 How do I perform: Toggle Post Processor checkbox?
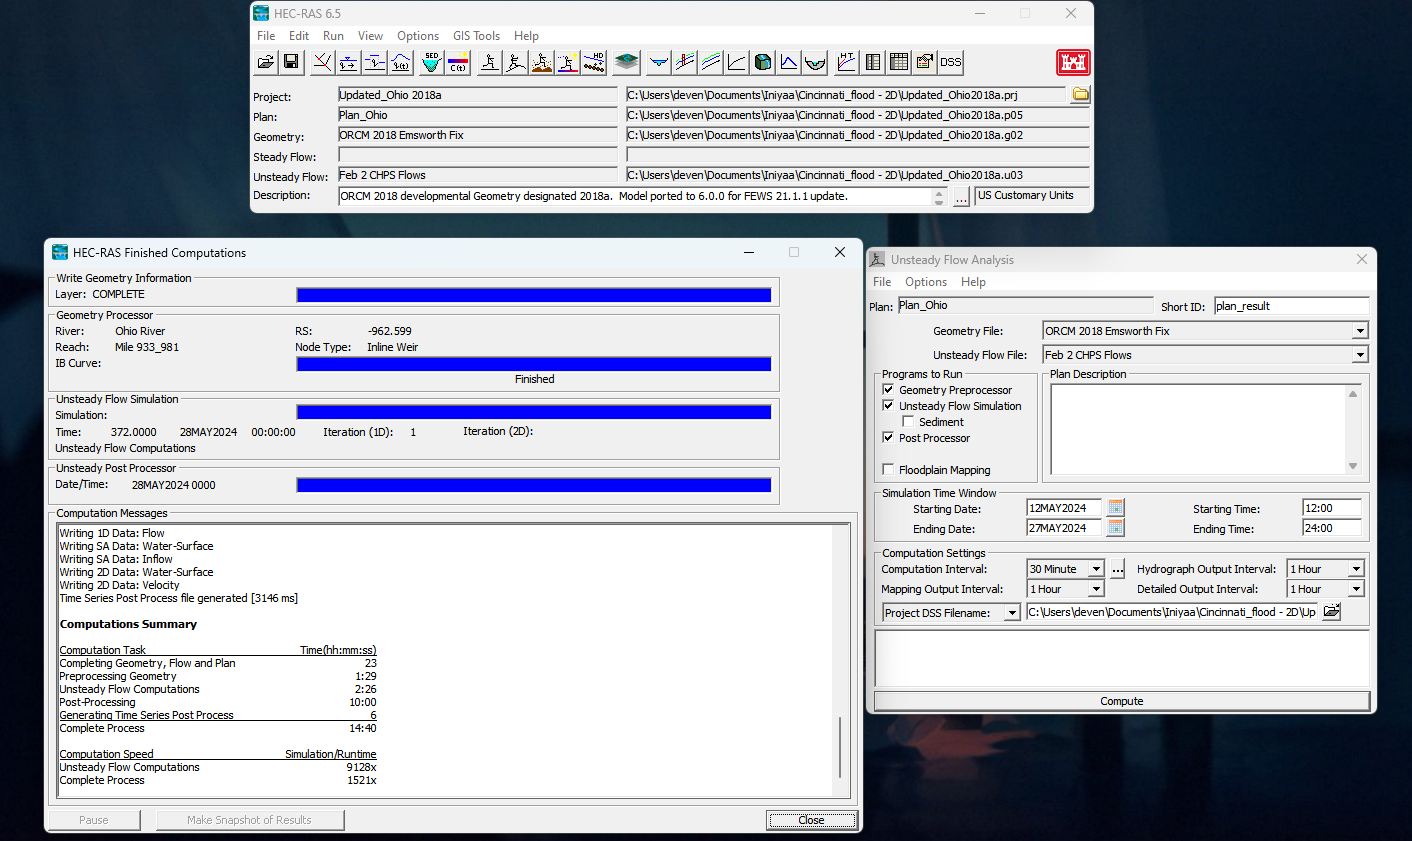pyautogui.click(x=888, y=437)
